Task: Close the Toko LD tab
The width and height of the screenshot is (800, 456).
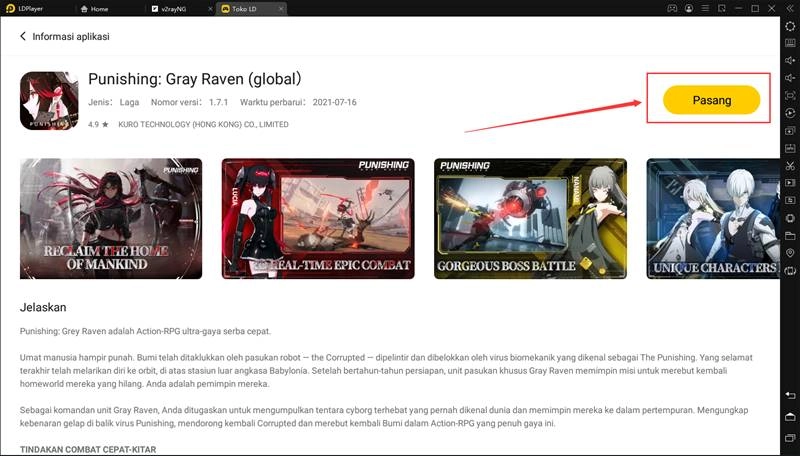Action: click(281, 9)
